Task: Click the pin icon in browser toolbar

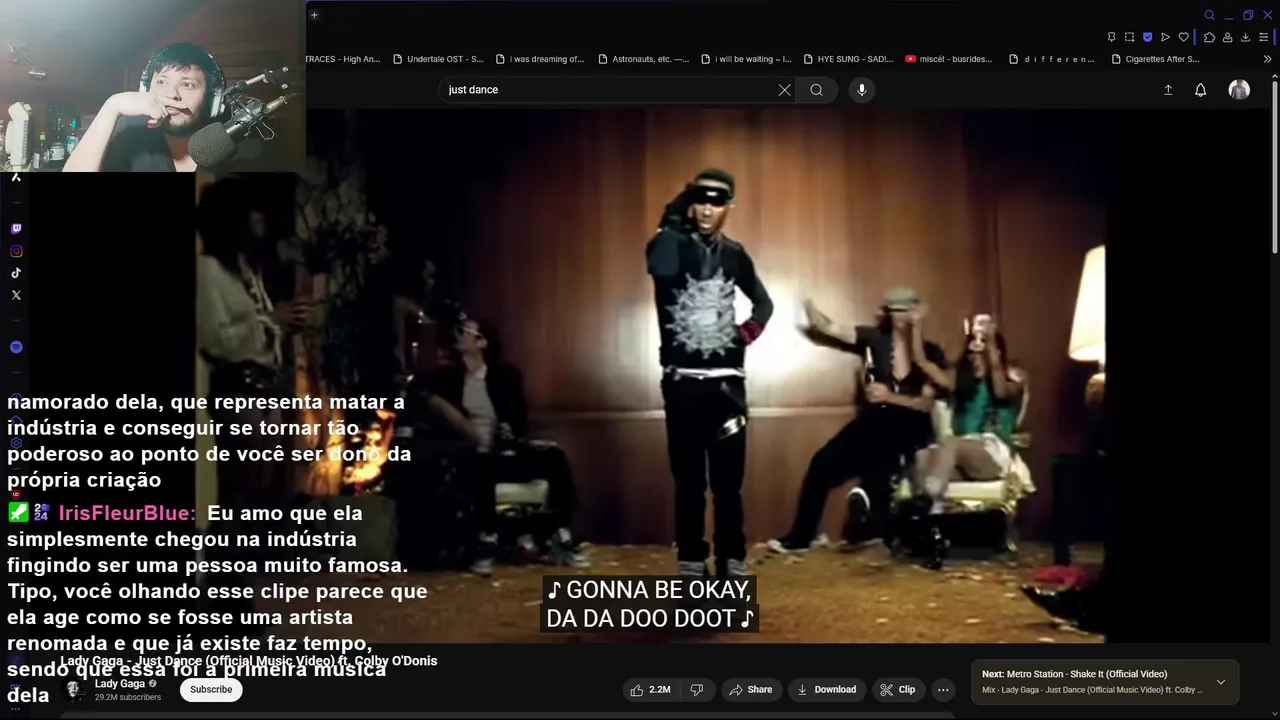Action: tap(1112, 37)
